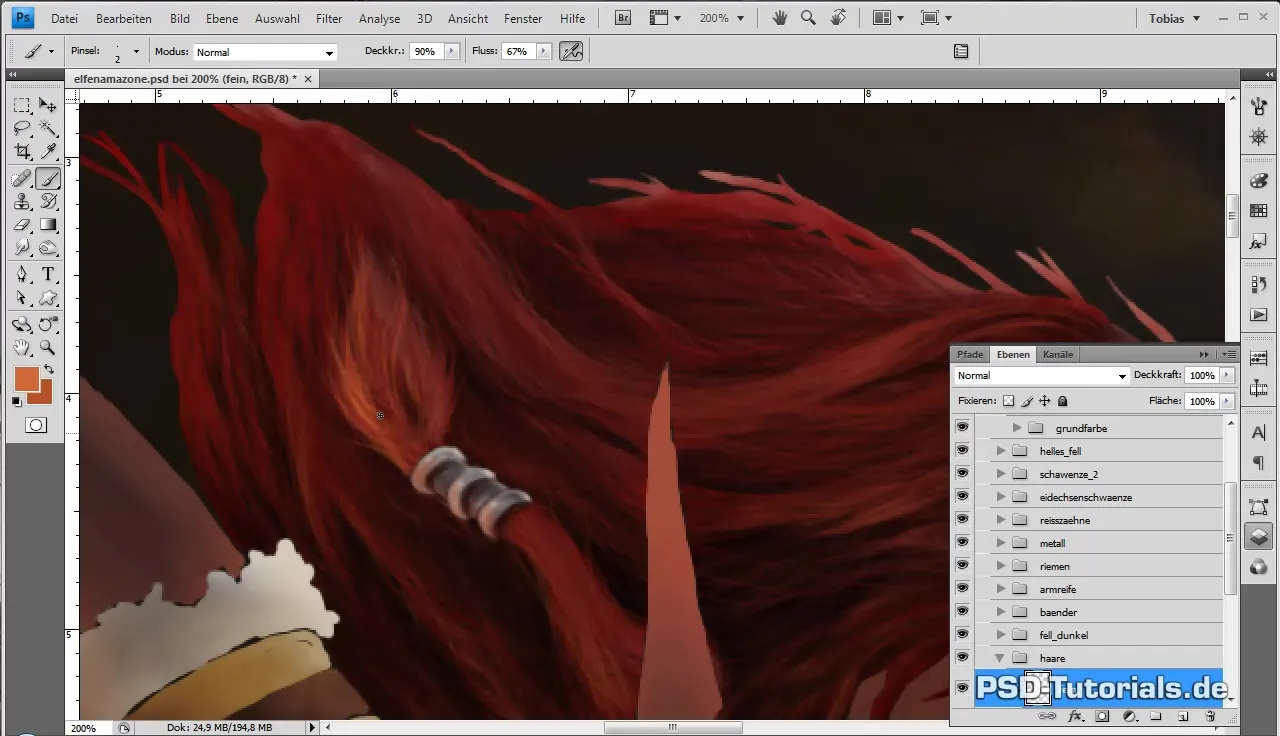Viewport: 1280px width, 736px height.
Task: Expand the baender layer group
Action: [x=1001, y=612]
